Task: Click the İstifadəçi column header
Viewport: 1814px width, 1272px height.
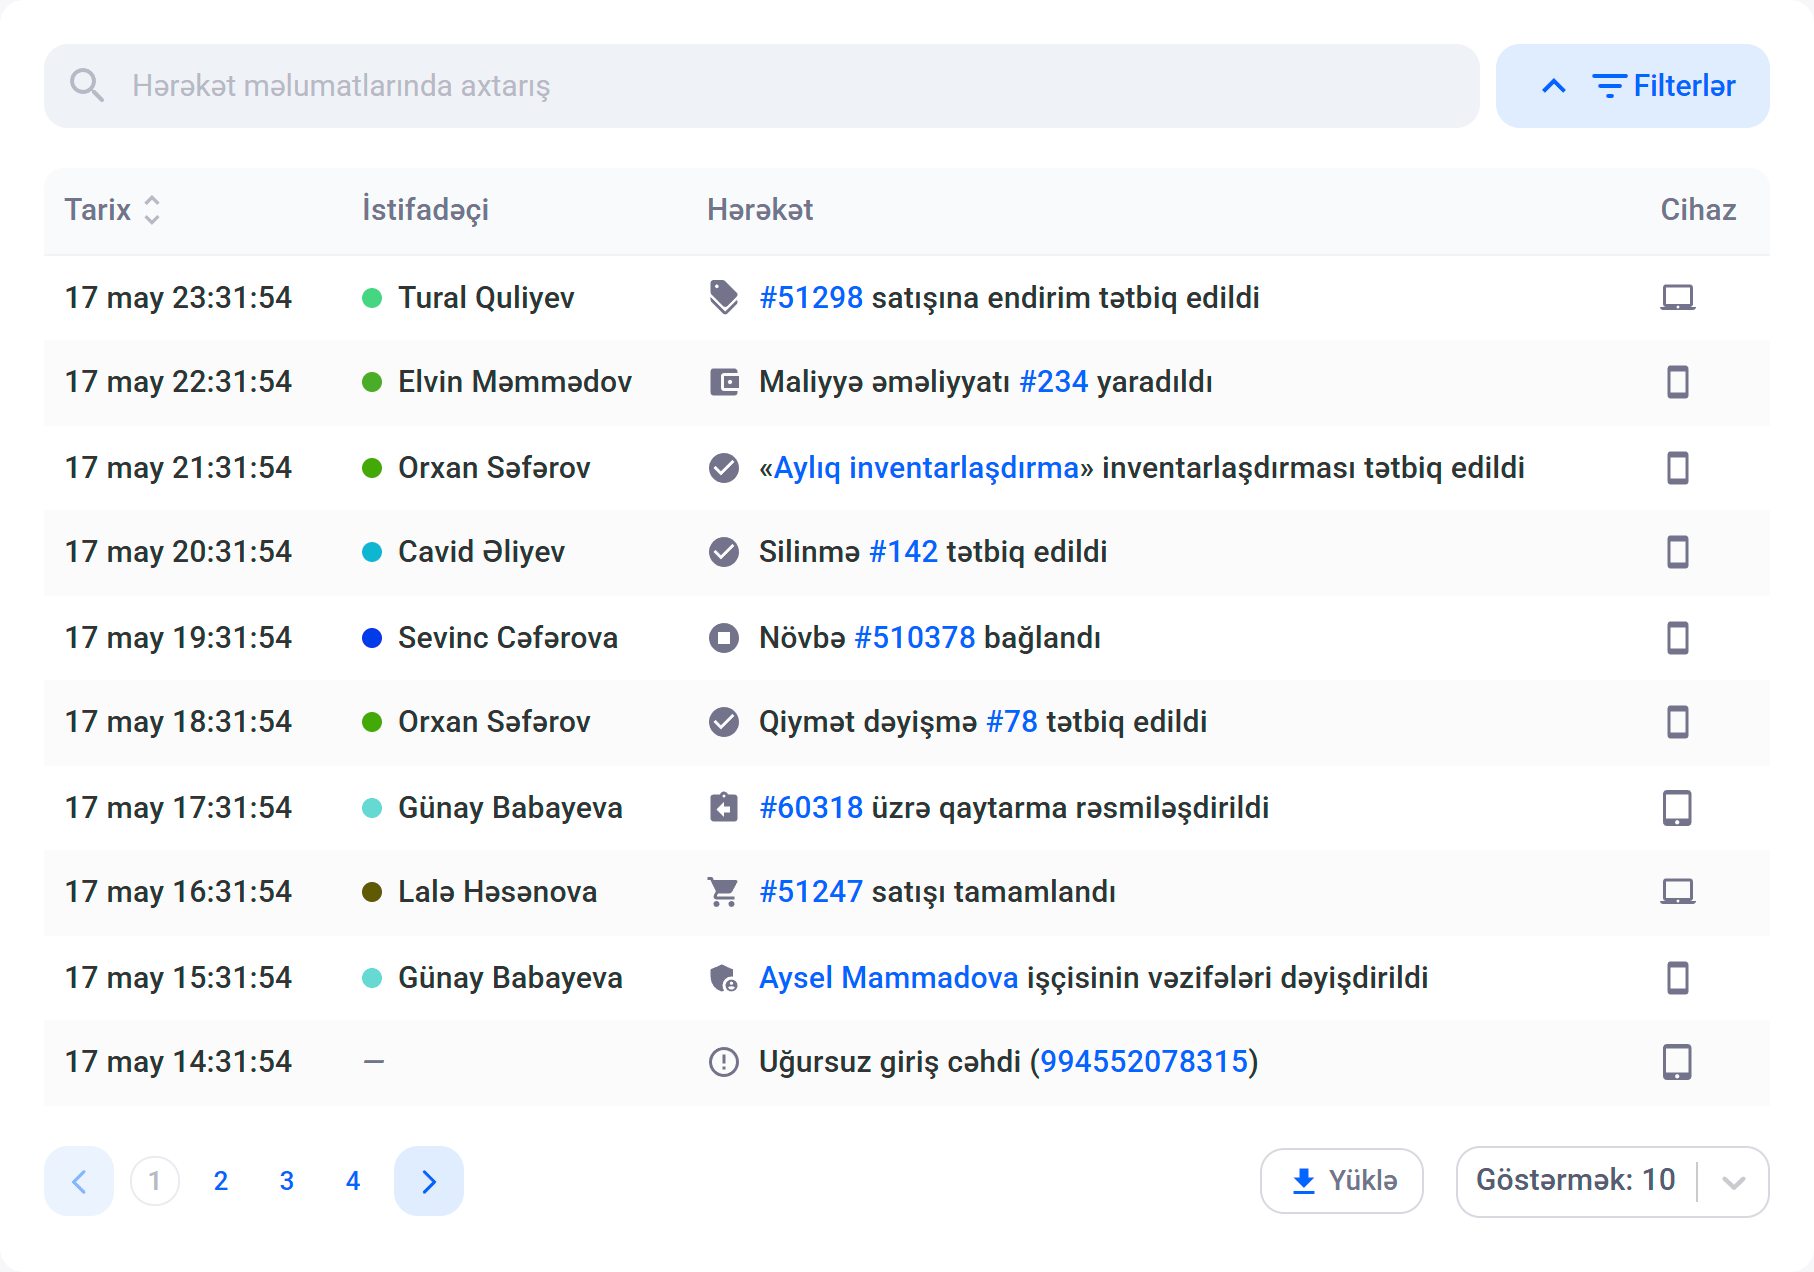Action: (x=426, y=210)
